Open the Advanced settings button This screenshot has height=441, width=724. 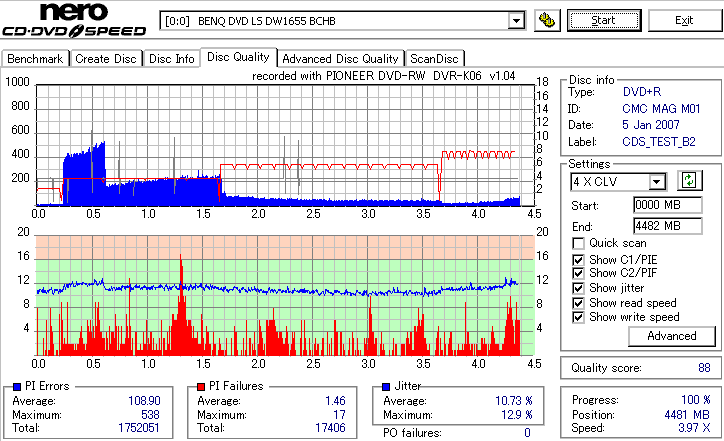coord(672,336)
